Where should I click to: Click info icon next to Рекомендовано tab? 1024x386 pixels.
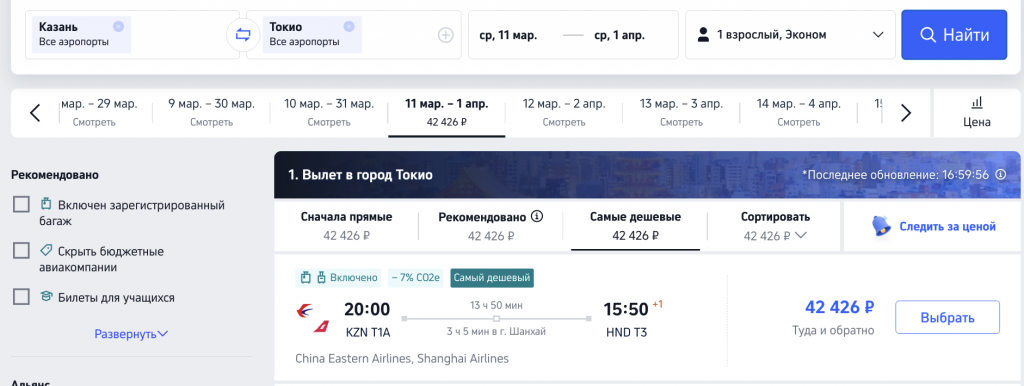(x=537, y=216)
